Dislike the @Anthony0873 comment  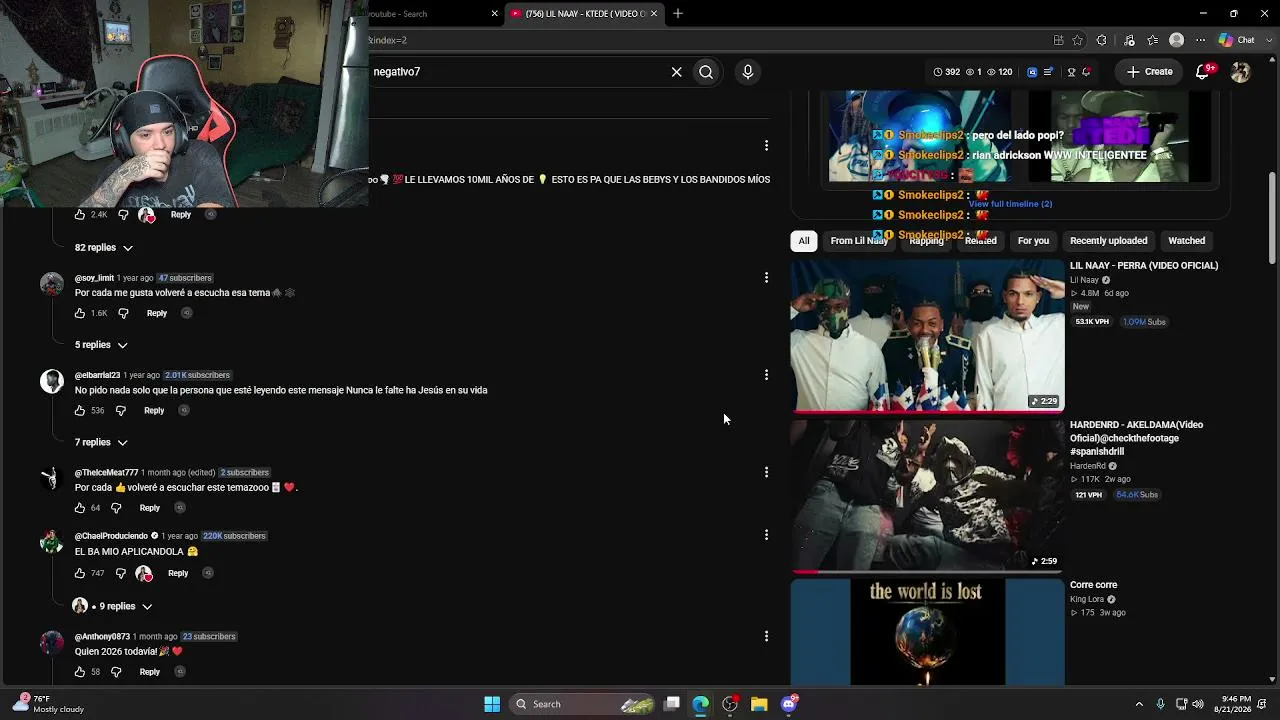[x=116, y=672]
